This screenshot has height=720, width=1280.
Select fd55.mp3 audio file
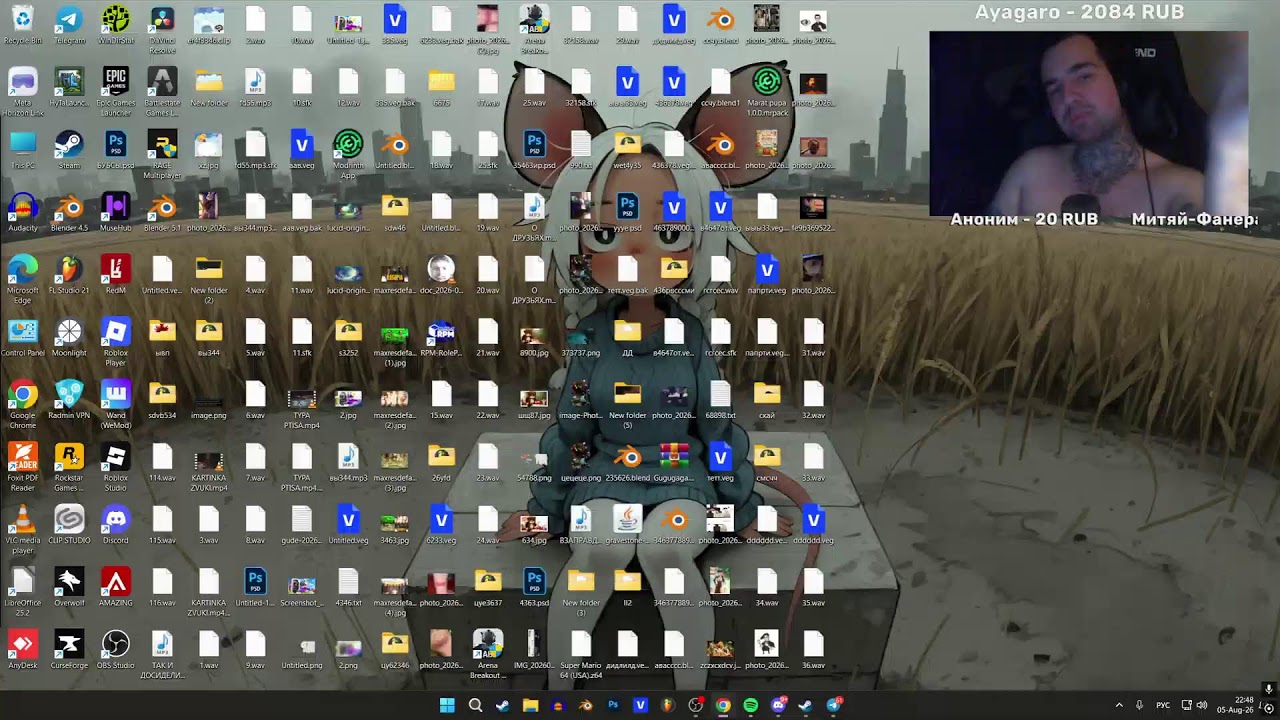tap(255, 88)
